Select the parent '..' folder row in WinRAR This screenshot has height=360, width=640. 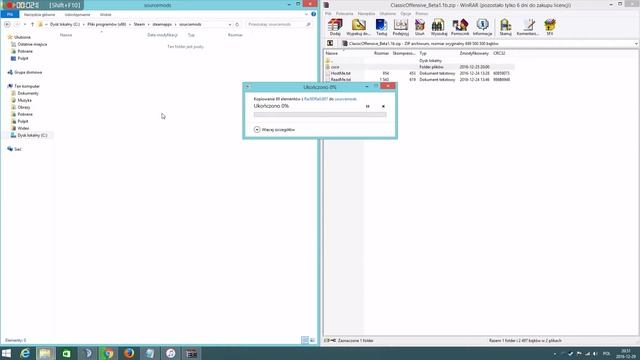point(419,60)
